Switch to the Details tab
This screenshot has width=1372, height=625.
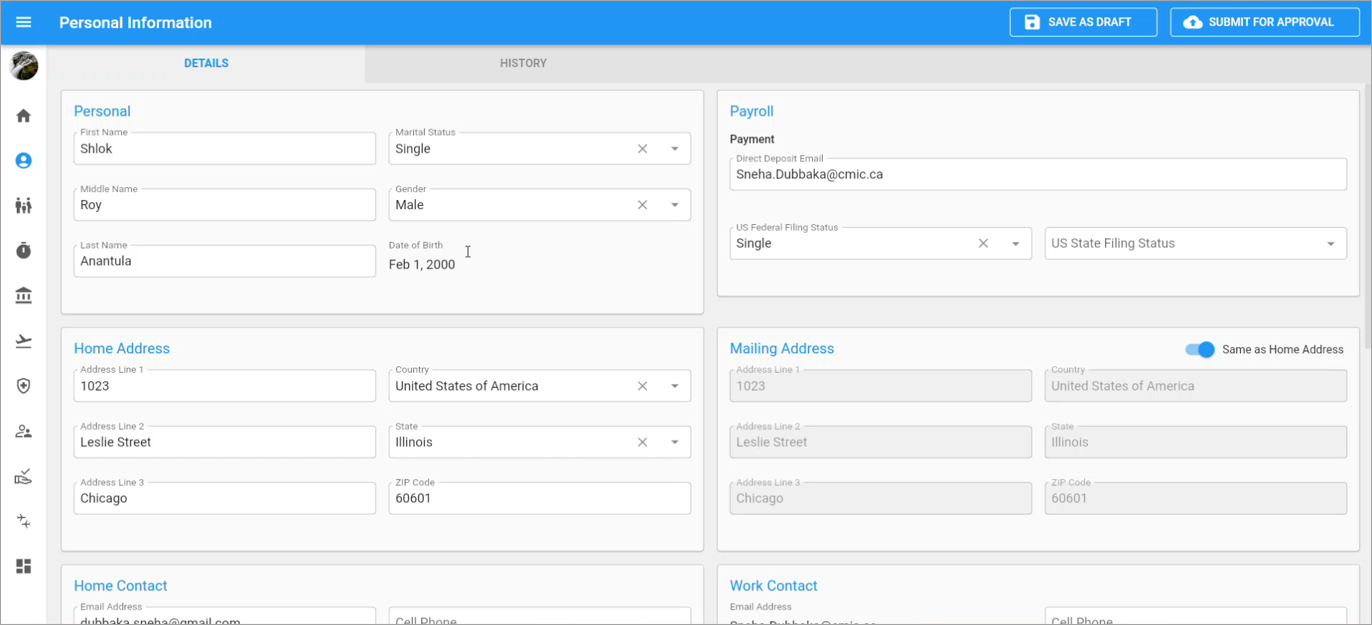(x=206, y=63)
